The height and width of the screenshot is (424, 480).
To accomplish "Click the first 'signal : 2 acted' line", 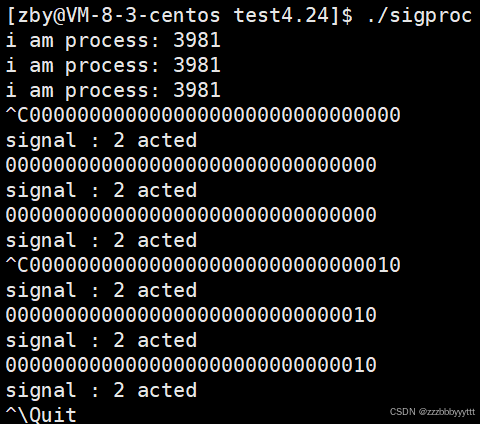I will pos(101,141).
